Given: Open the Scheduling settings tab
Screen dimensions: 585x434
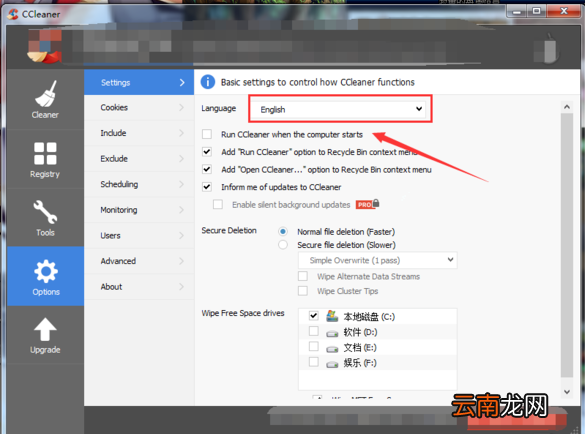Looking at the screenshot, I should [139, 184].
